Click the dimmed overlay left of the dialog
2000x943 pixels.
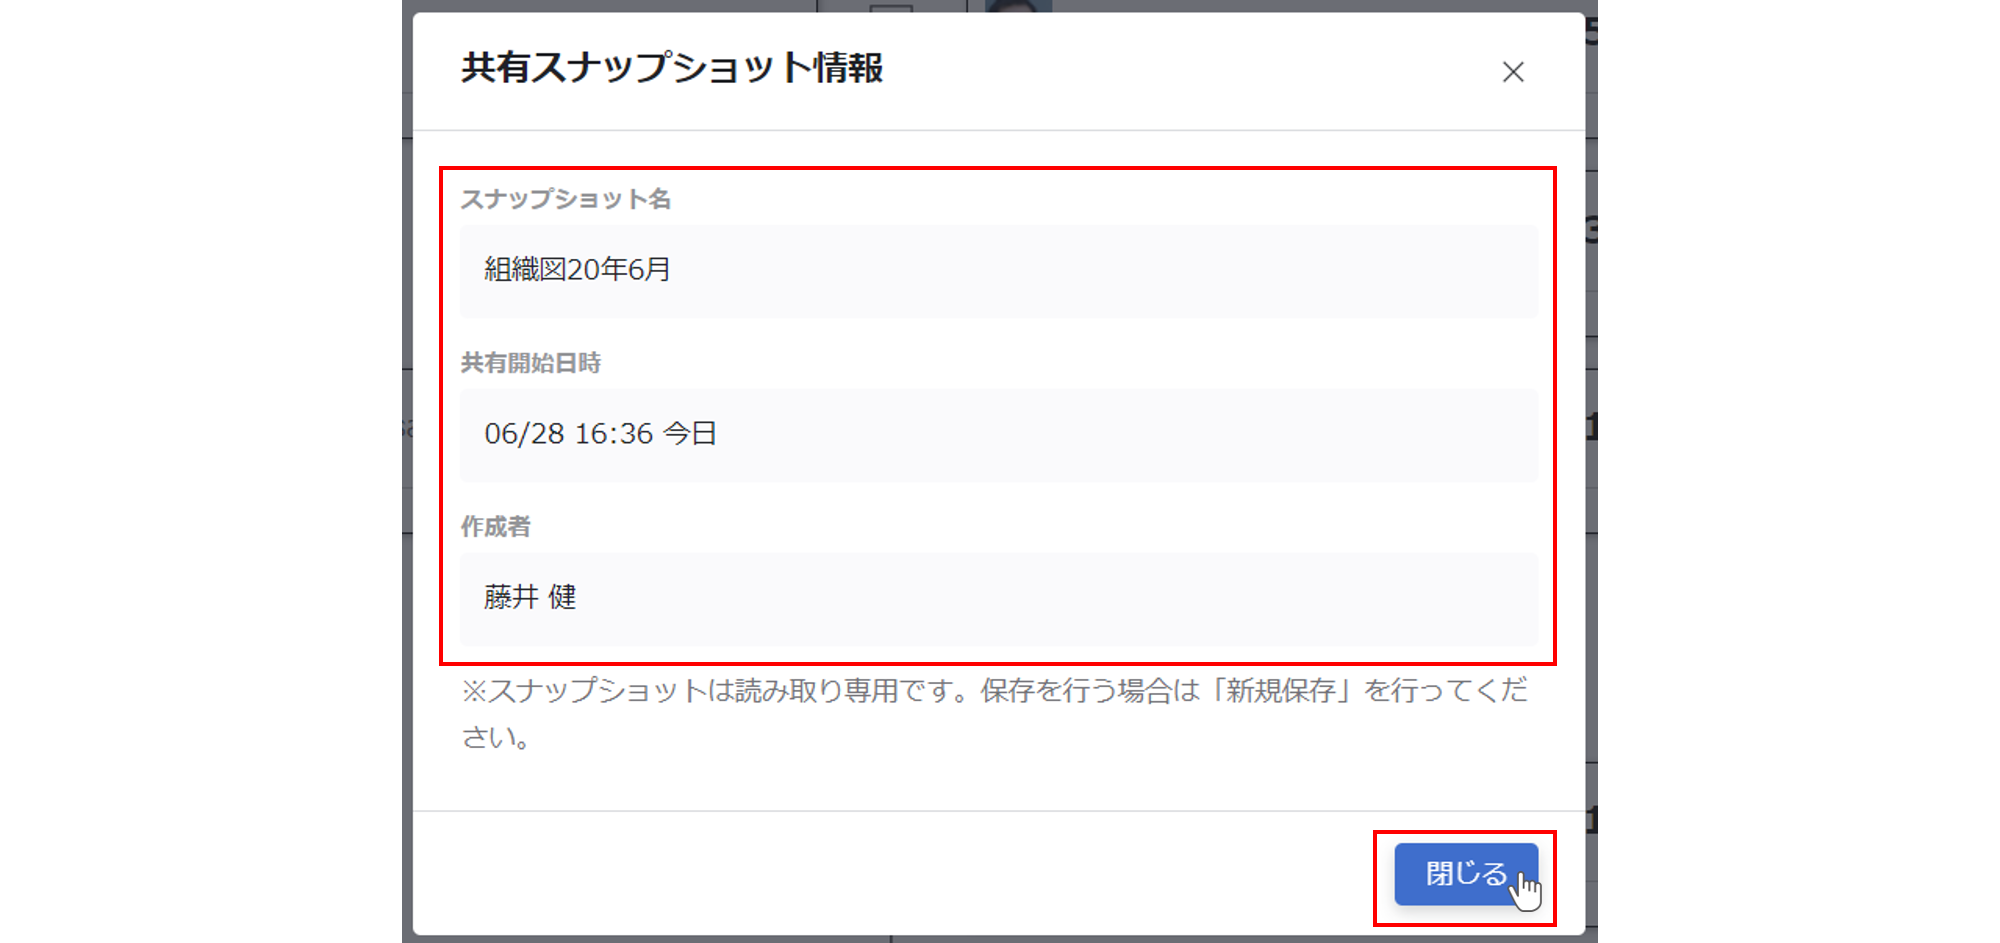click(x=407, y=470)
